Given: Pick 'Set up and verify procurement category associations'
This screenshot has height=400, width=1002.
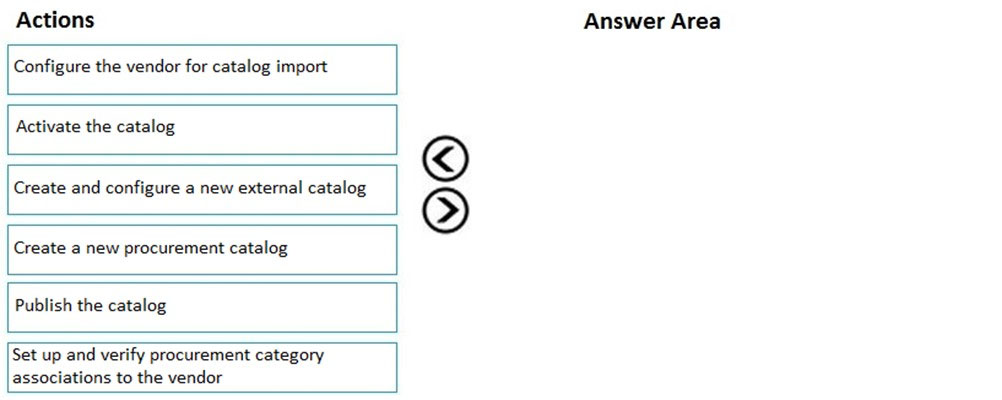Looking at the screenshot, I should pos(202,367).
